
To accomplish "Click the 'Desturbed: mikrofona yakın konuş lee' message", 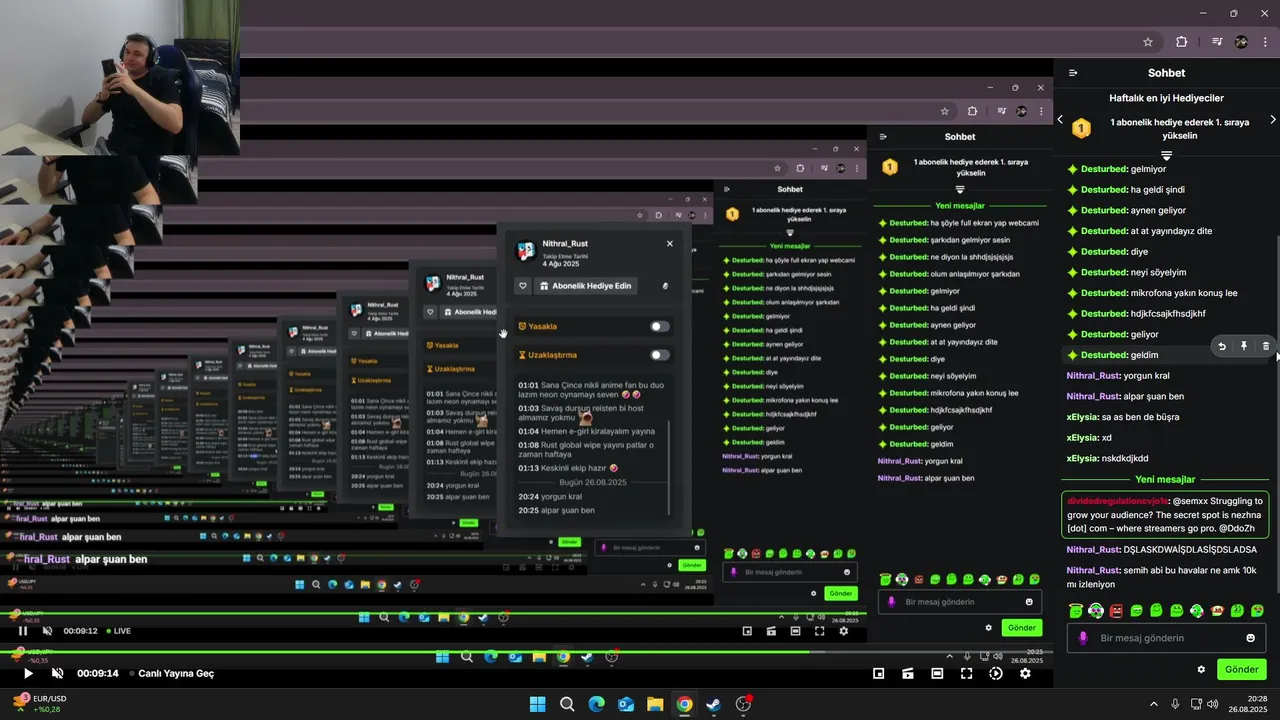I will 1152,293.
